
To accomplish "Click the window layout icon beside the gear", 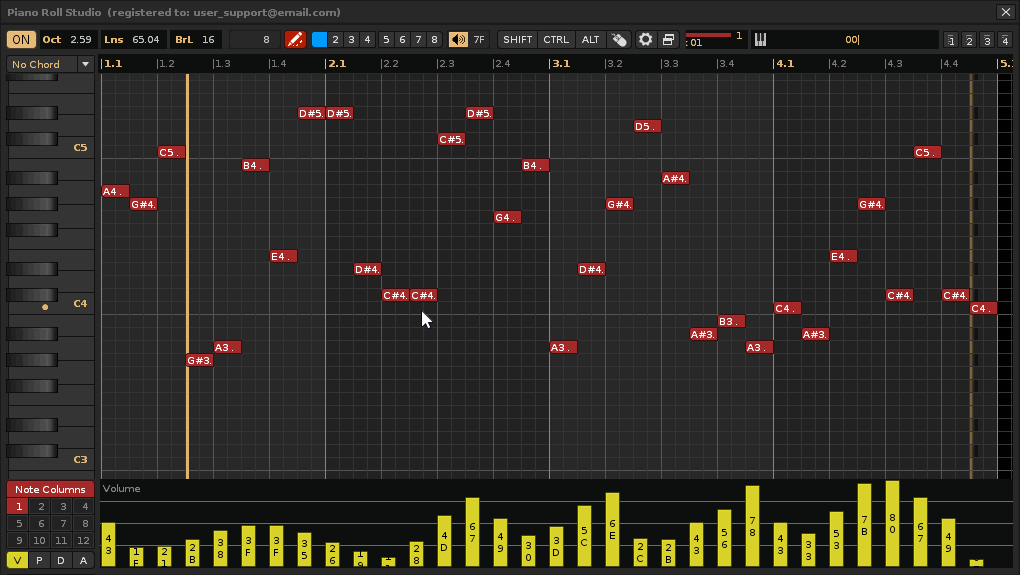I will pos(669,40).
